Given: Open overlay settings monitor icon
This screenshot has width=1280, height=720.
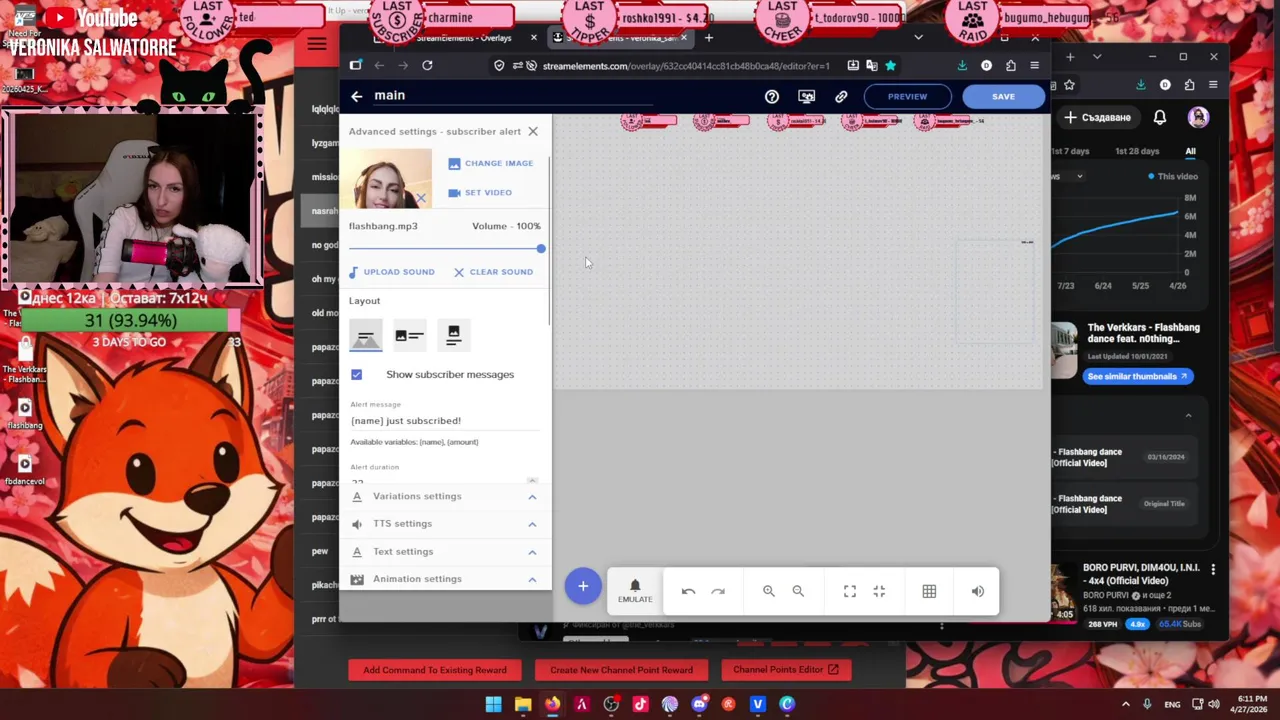Looking at the screenshot, I should click(x=806, y=97).
